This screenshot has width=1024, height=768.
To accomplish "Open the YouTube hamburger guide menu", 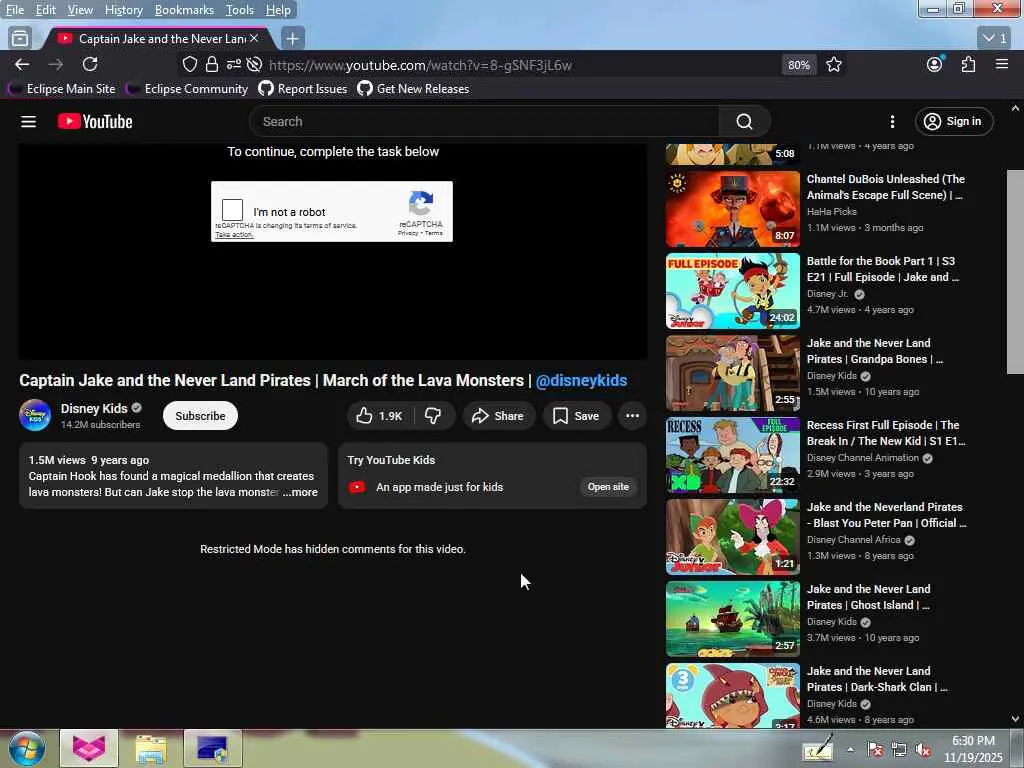I will (28, 121).
